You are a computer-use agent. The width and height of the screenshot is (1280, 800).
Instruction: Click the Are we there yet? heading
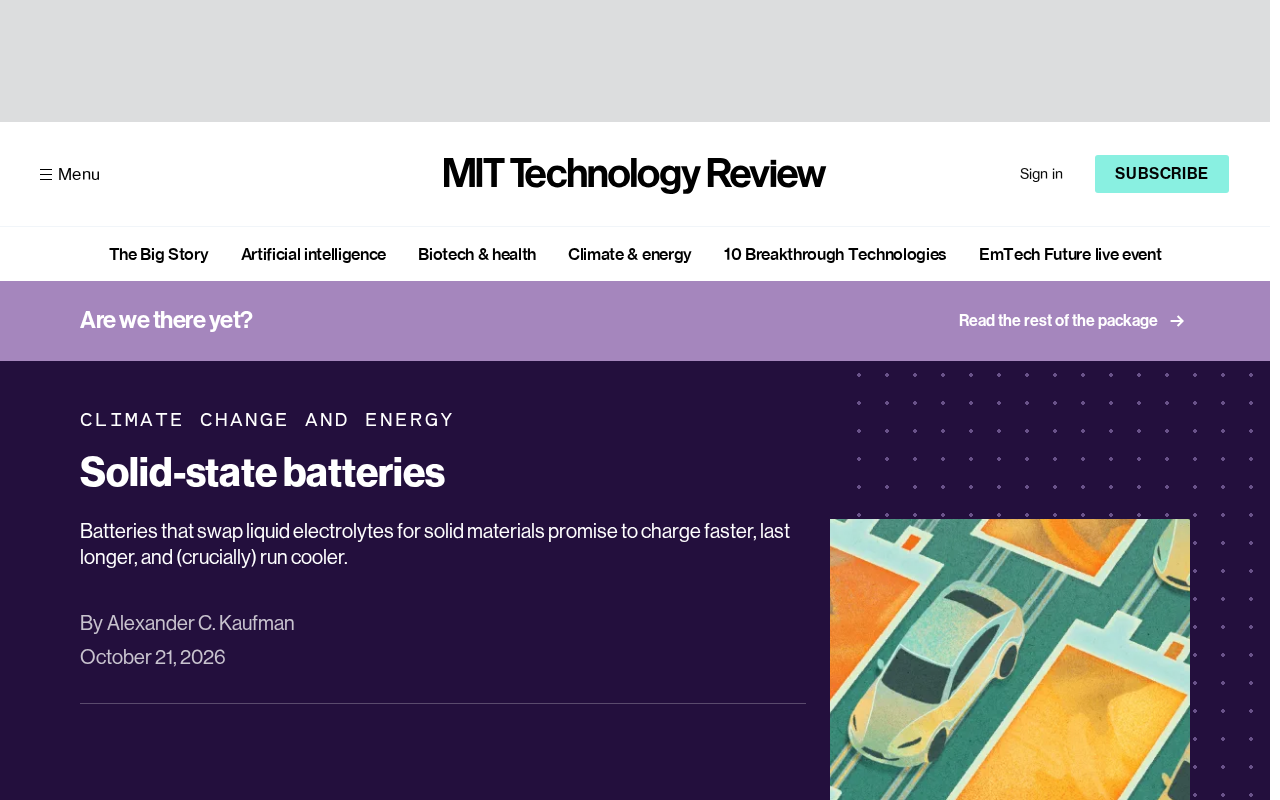pyautogui.click(x=166, y=320)
